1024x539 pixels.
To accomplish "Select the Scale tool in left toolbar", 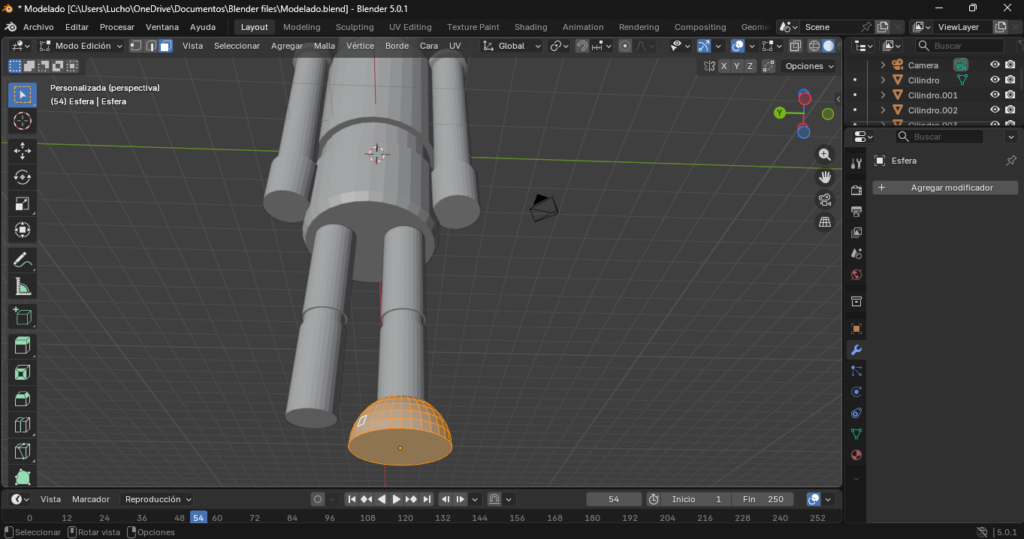I will (x=22, y=204).
